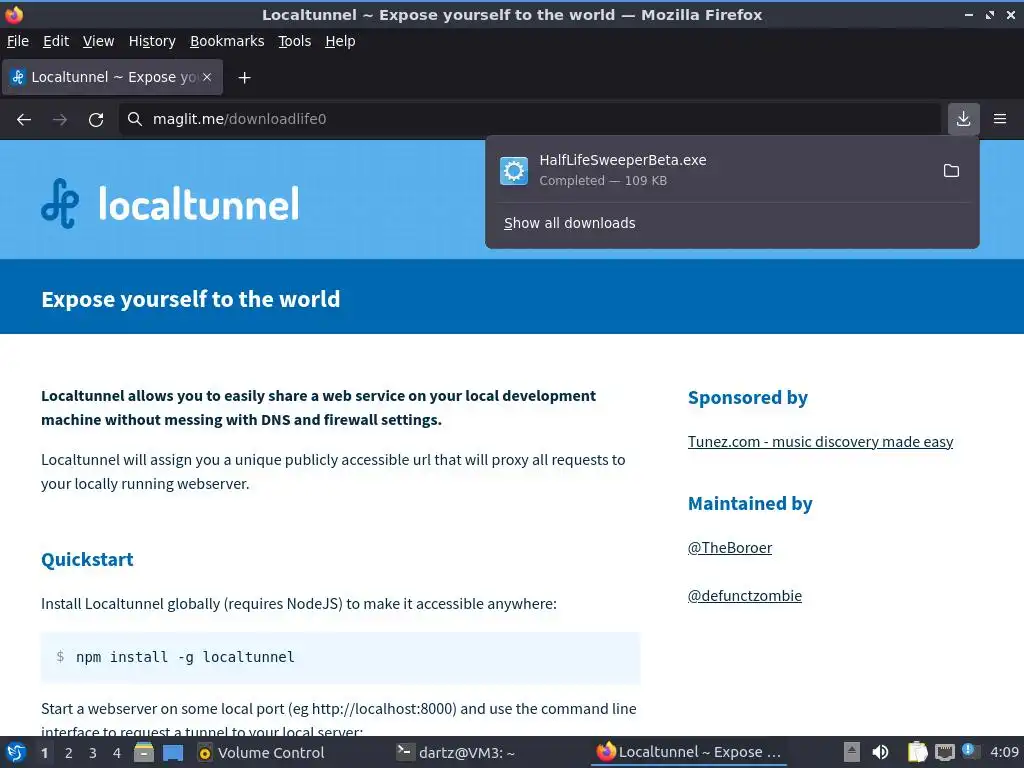Click the removable media eject tray icon
The image size is (1024, 768).
coord(852,752)
